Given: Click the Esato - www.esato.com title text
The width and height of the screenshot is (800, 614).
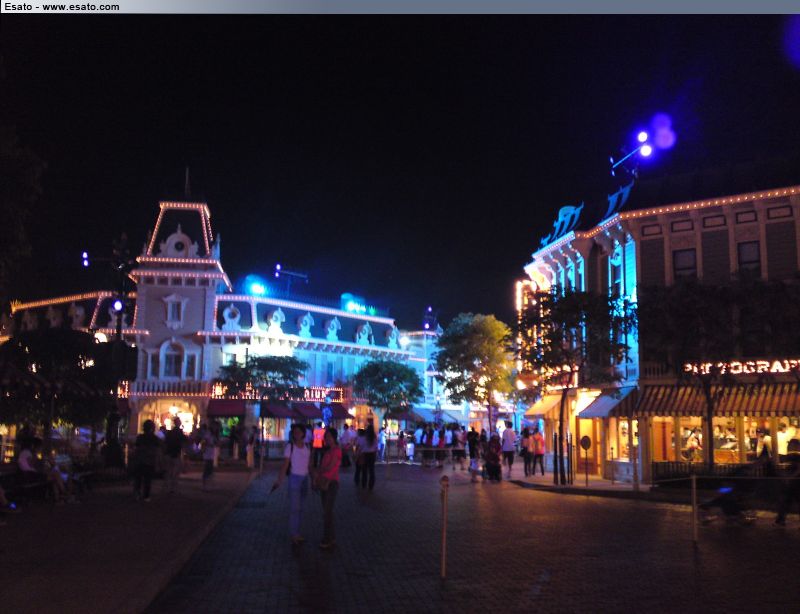Looking at the screenshot, I should click(x=62, y=7).
